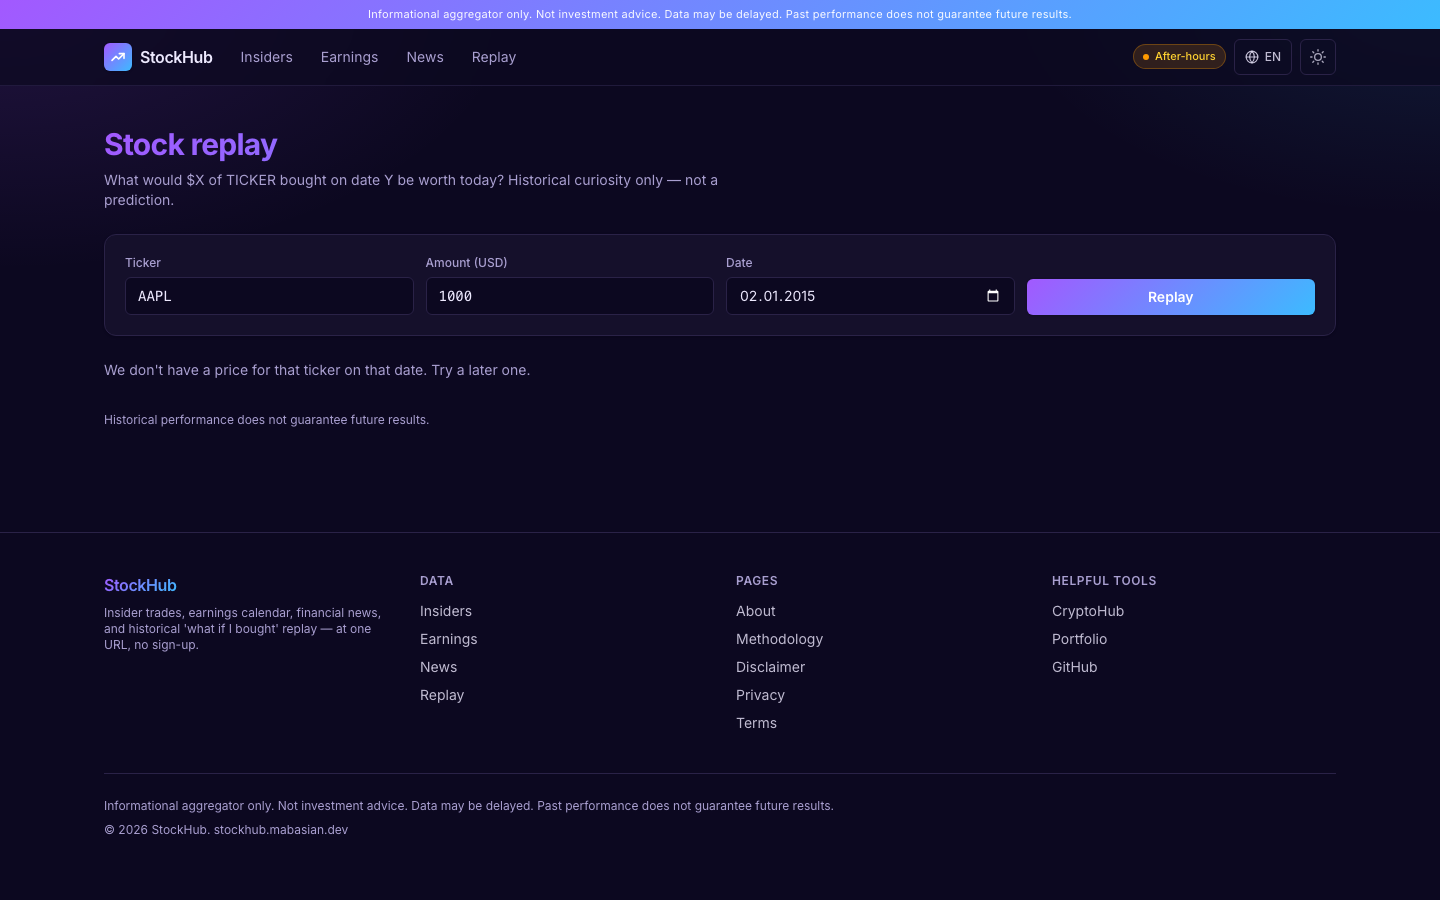Image resolution: width=1440 pixels, height=900 pixels.
Task: Open the Terms page link
Action: coord(756,723)
